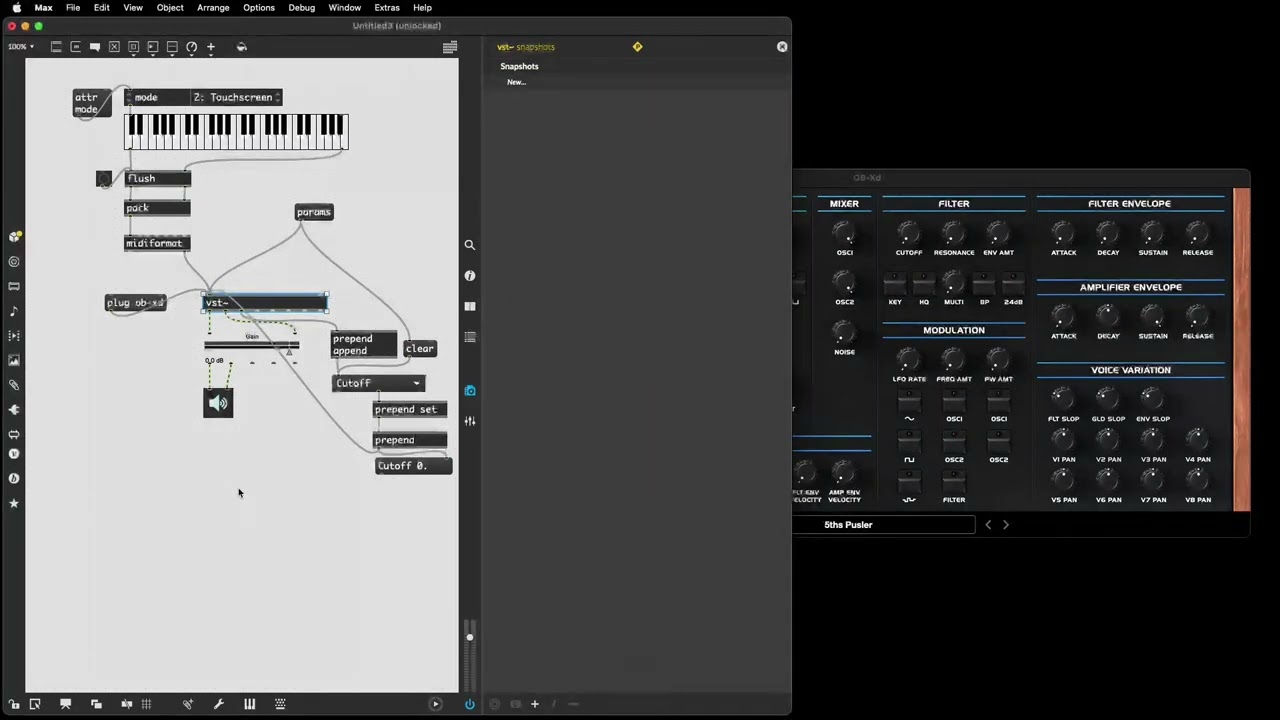Open the parameters mixer sliders icon
This screenshot has width=1280, height=720.
pos(470,421)
